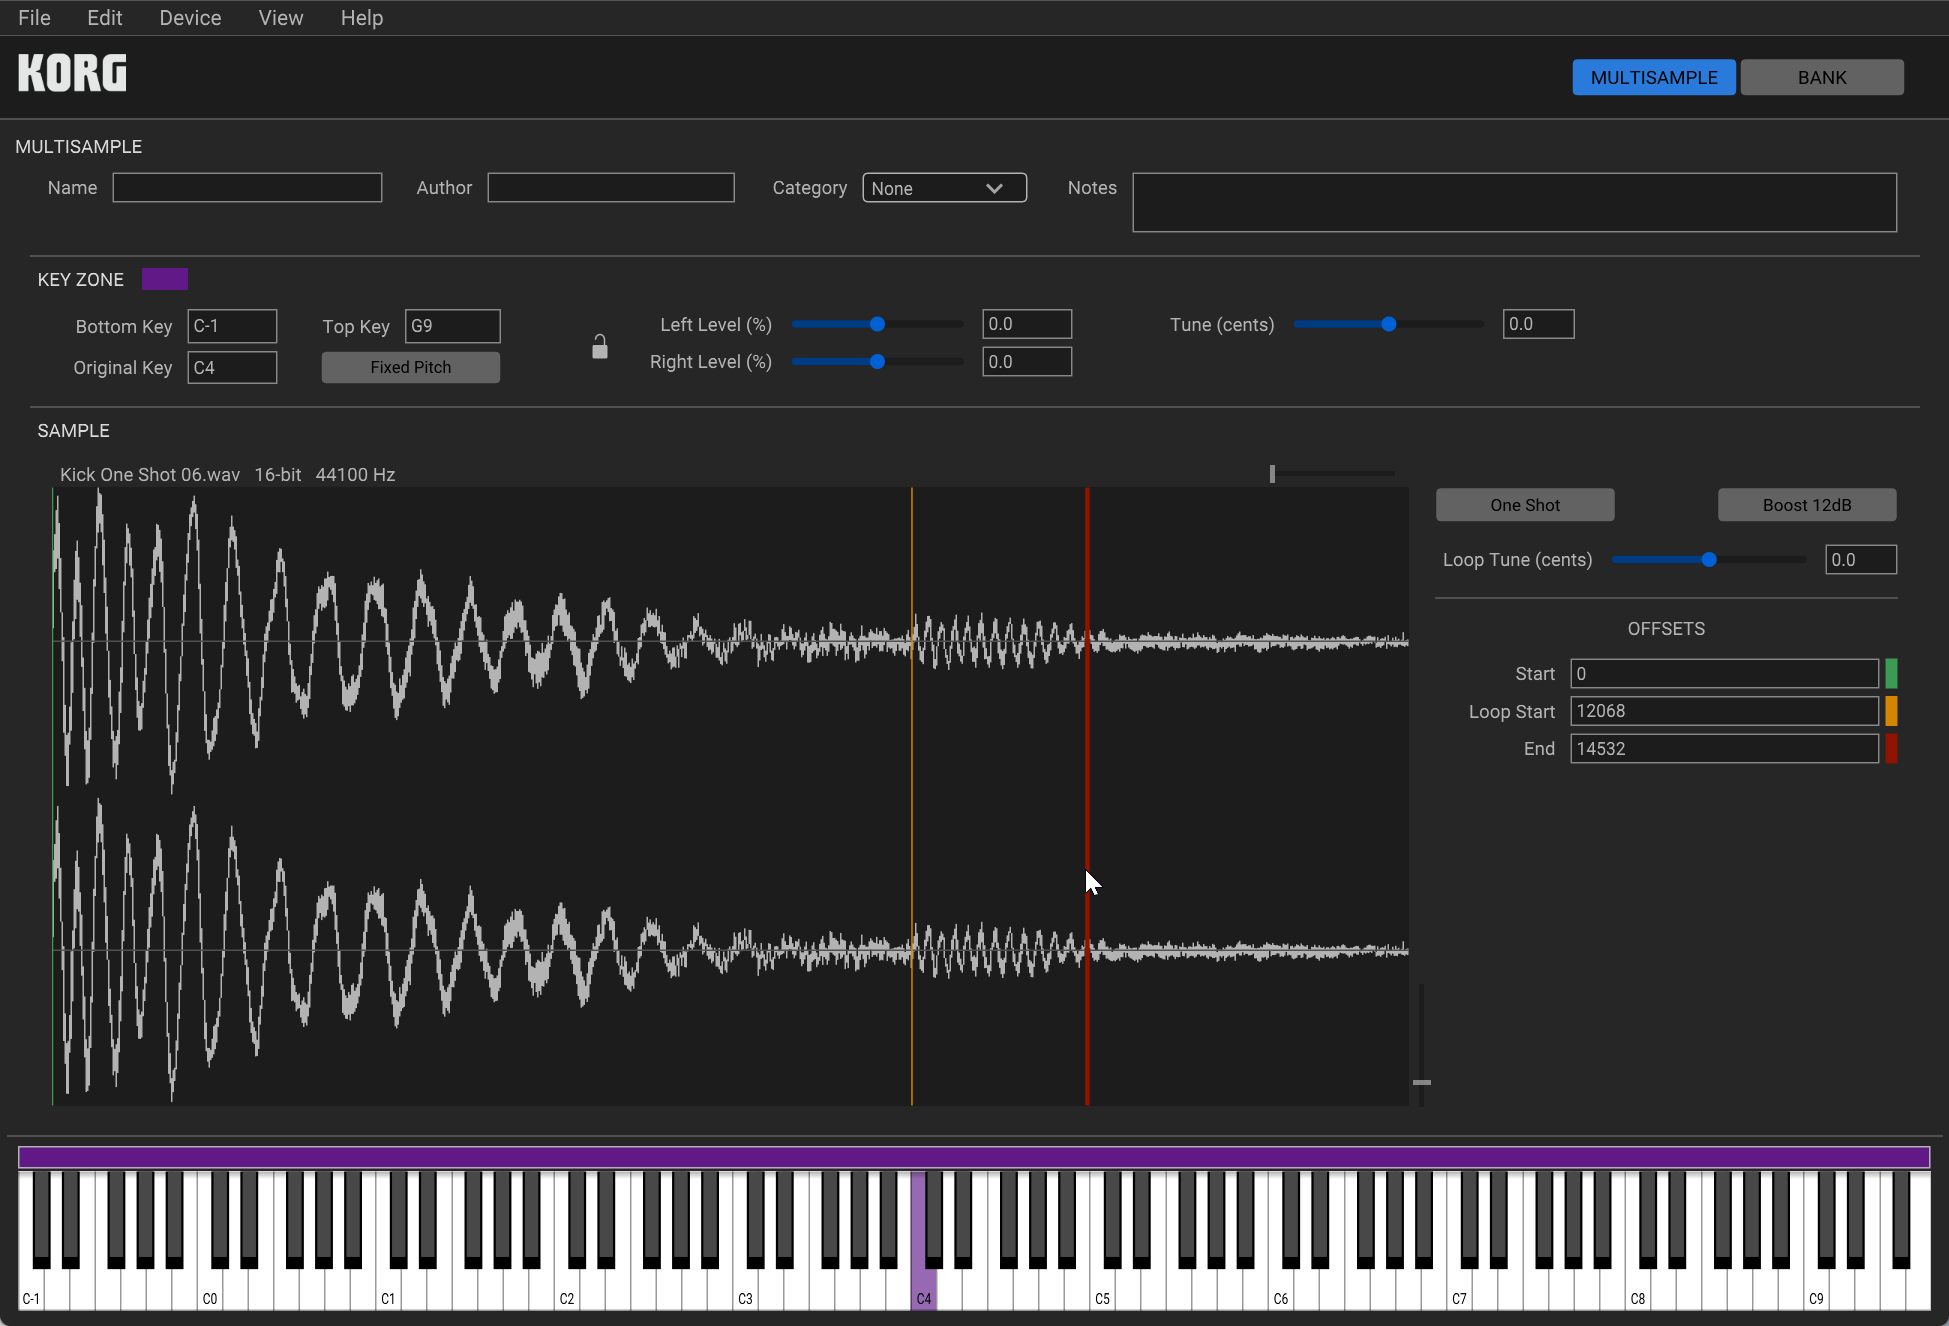
Task: Click the Notes text area
Action: pyautogui.click(x=1514, y=203)
